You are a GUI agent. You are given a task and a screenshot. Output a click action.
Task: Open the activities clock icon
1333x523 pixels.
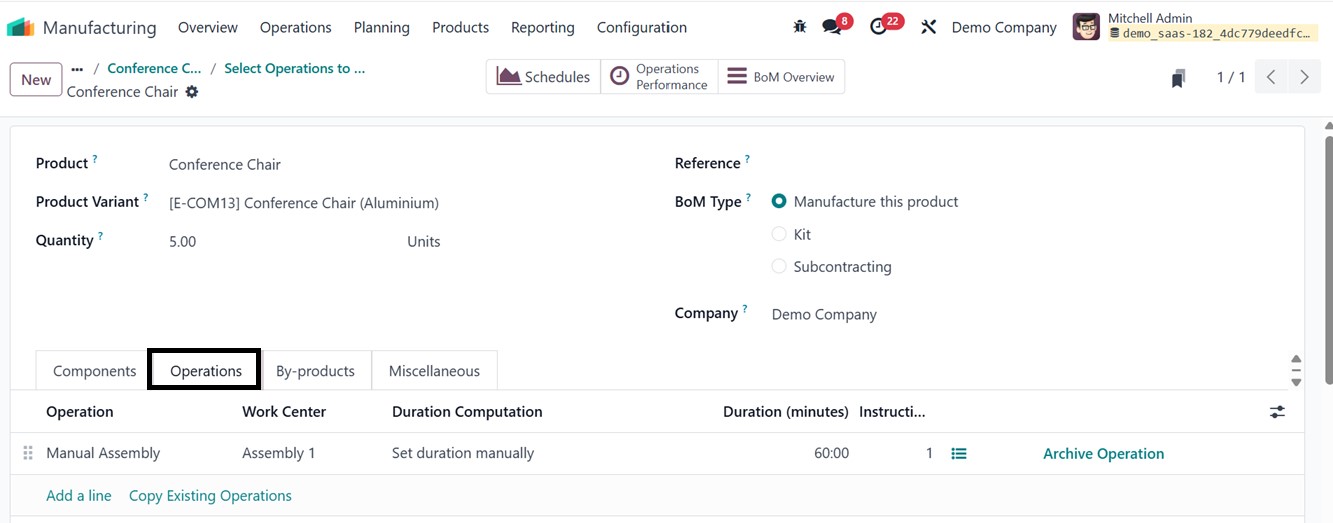click(879, 27)
